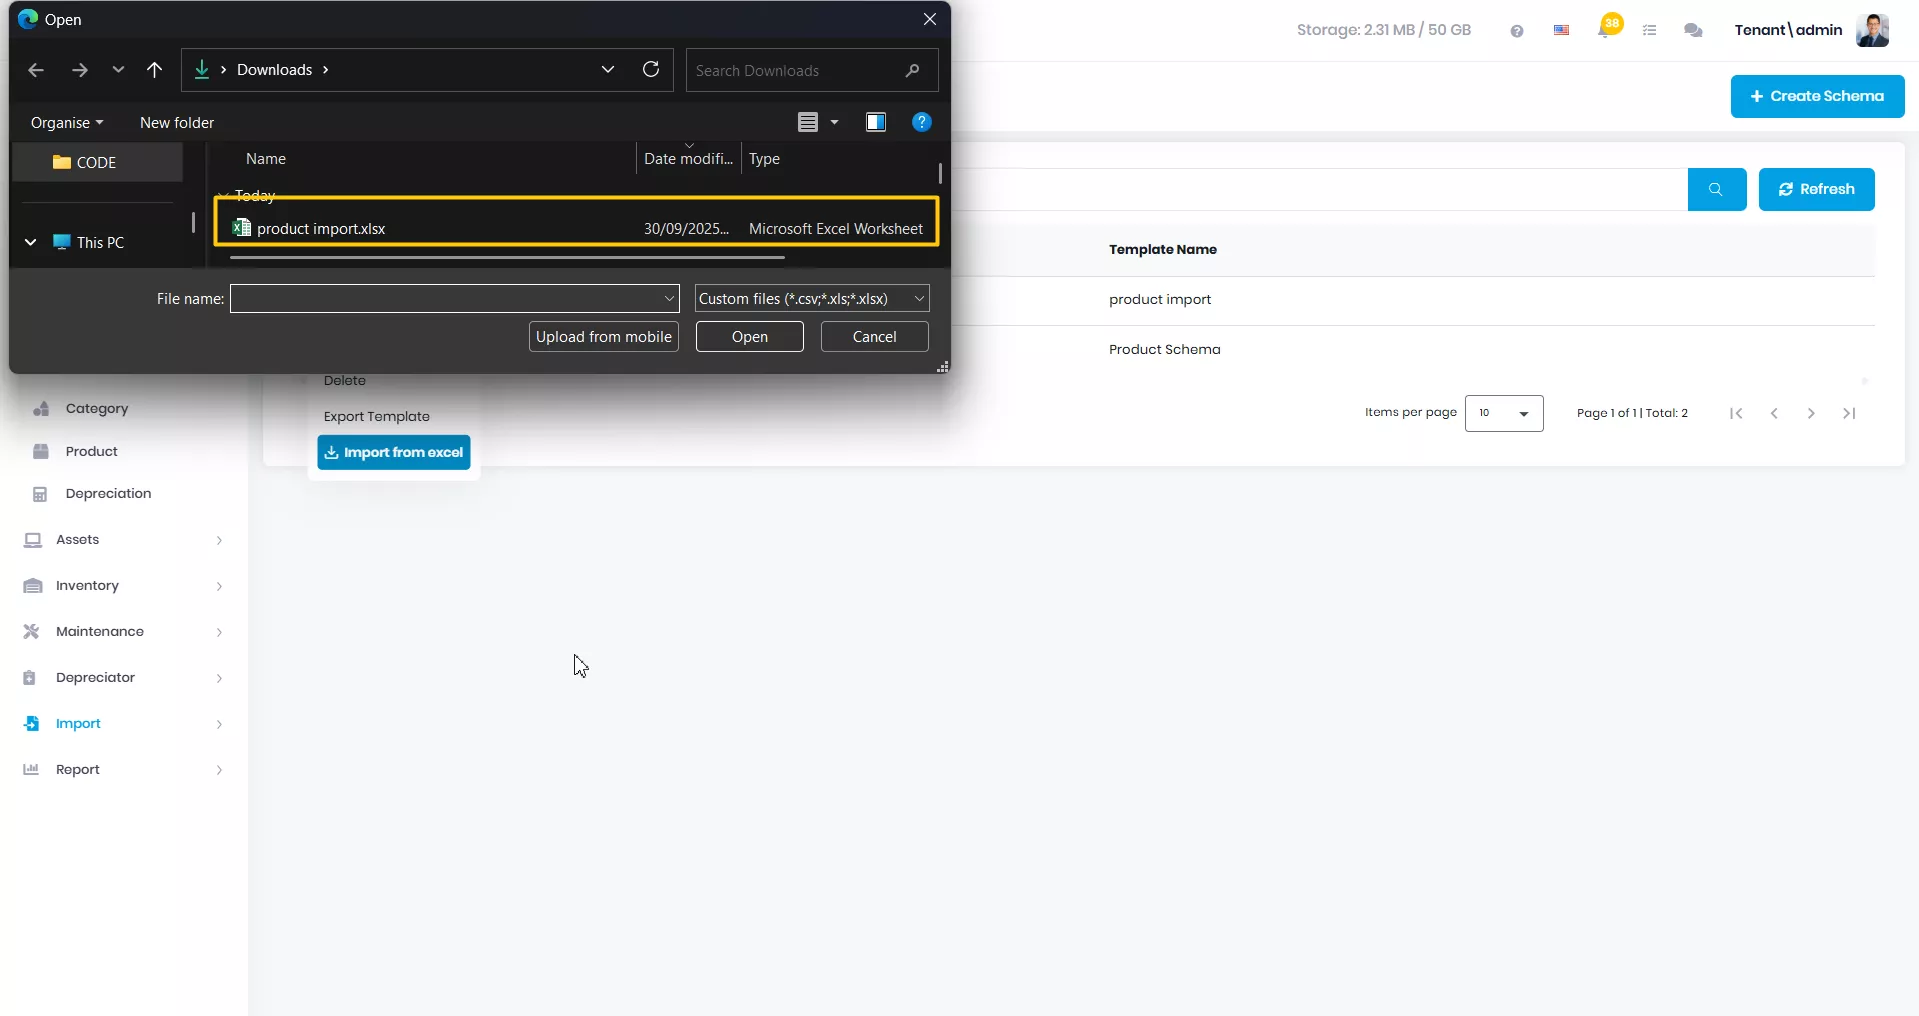The height and width of the screenshot is (1016, 1919).
Task: Select This PC in navigation pane
Action: click(x=100, y=242)
